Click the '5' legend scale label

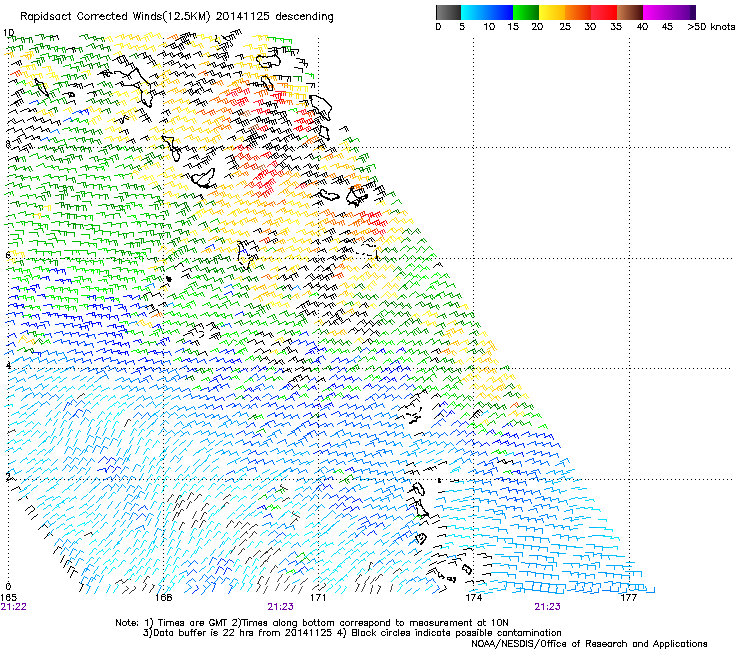[x=462, y=27]
